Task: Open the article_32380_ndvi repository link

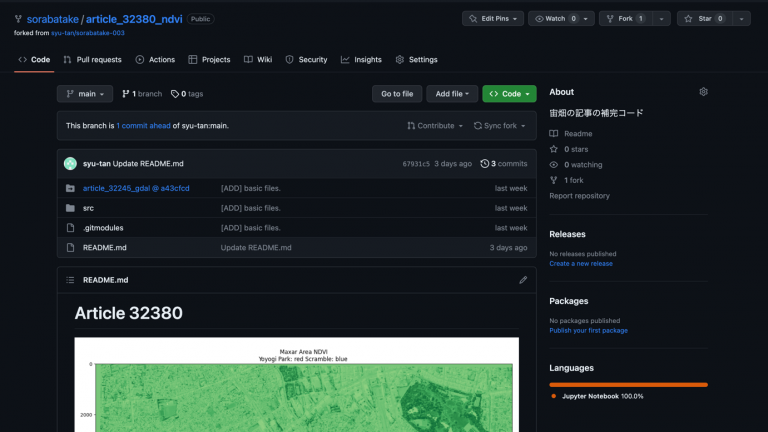Action: 134,19
